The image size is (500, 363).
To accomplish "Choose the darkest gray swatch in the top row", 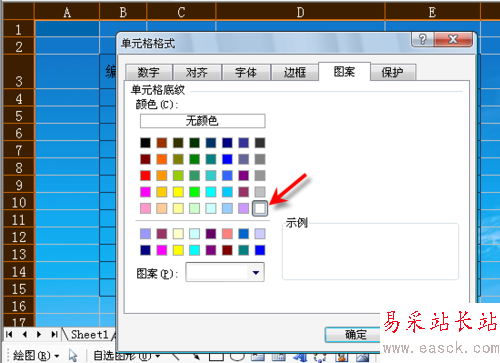I will (x=260, y=143).
